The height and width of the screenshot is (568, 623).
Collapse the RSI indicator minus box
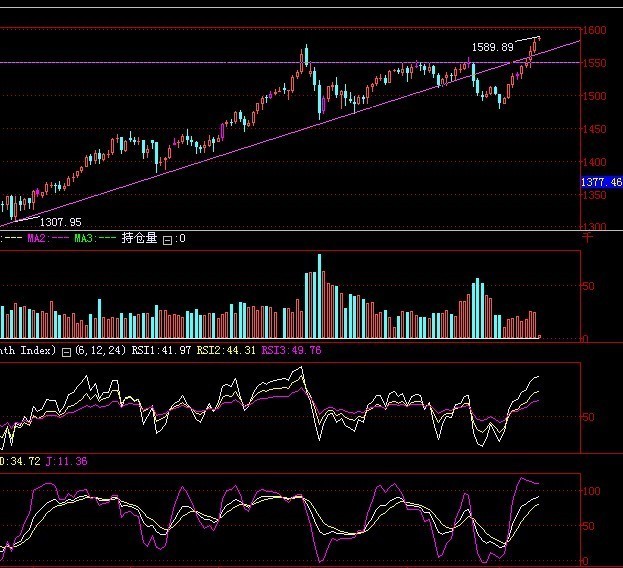point(66,351)
